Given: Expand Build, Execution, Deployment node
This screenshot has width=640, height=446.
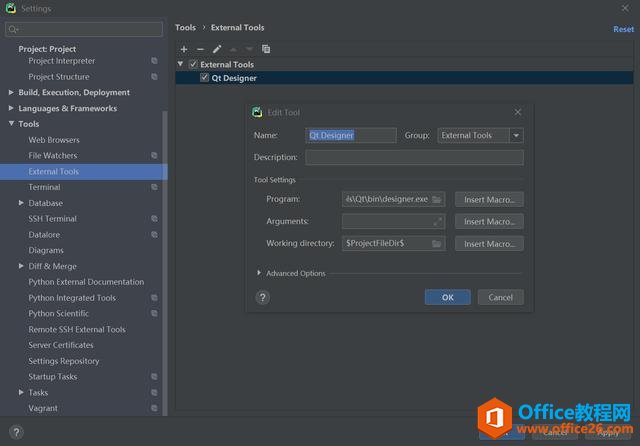Looking at the screenshot, I should pos(11,92).
